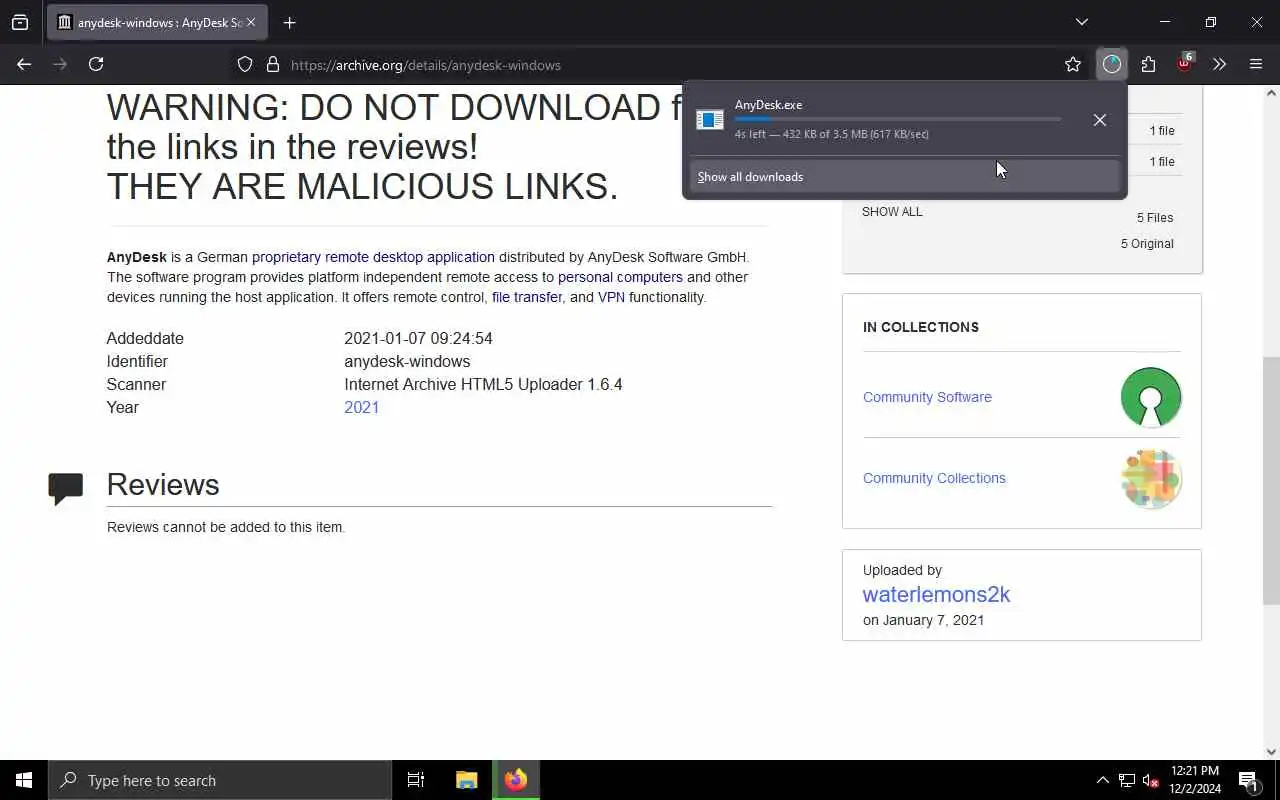Cancel the AnyDesk.exe download
Image resolution: width=1280 pixels, height=800 pixels.
(1099, 120)
